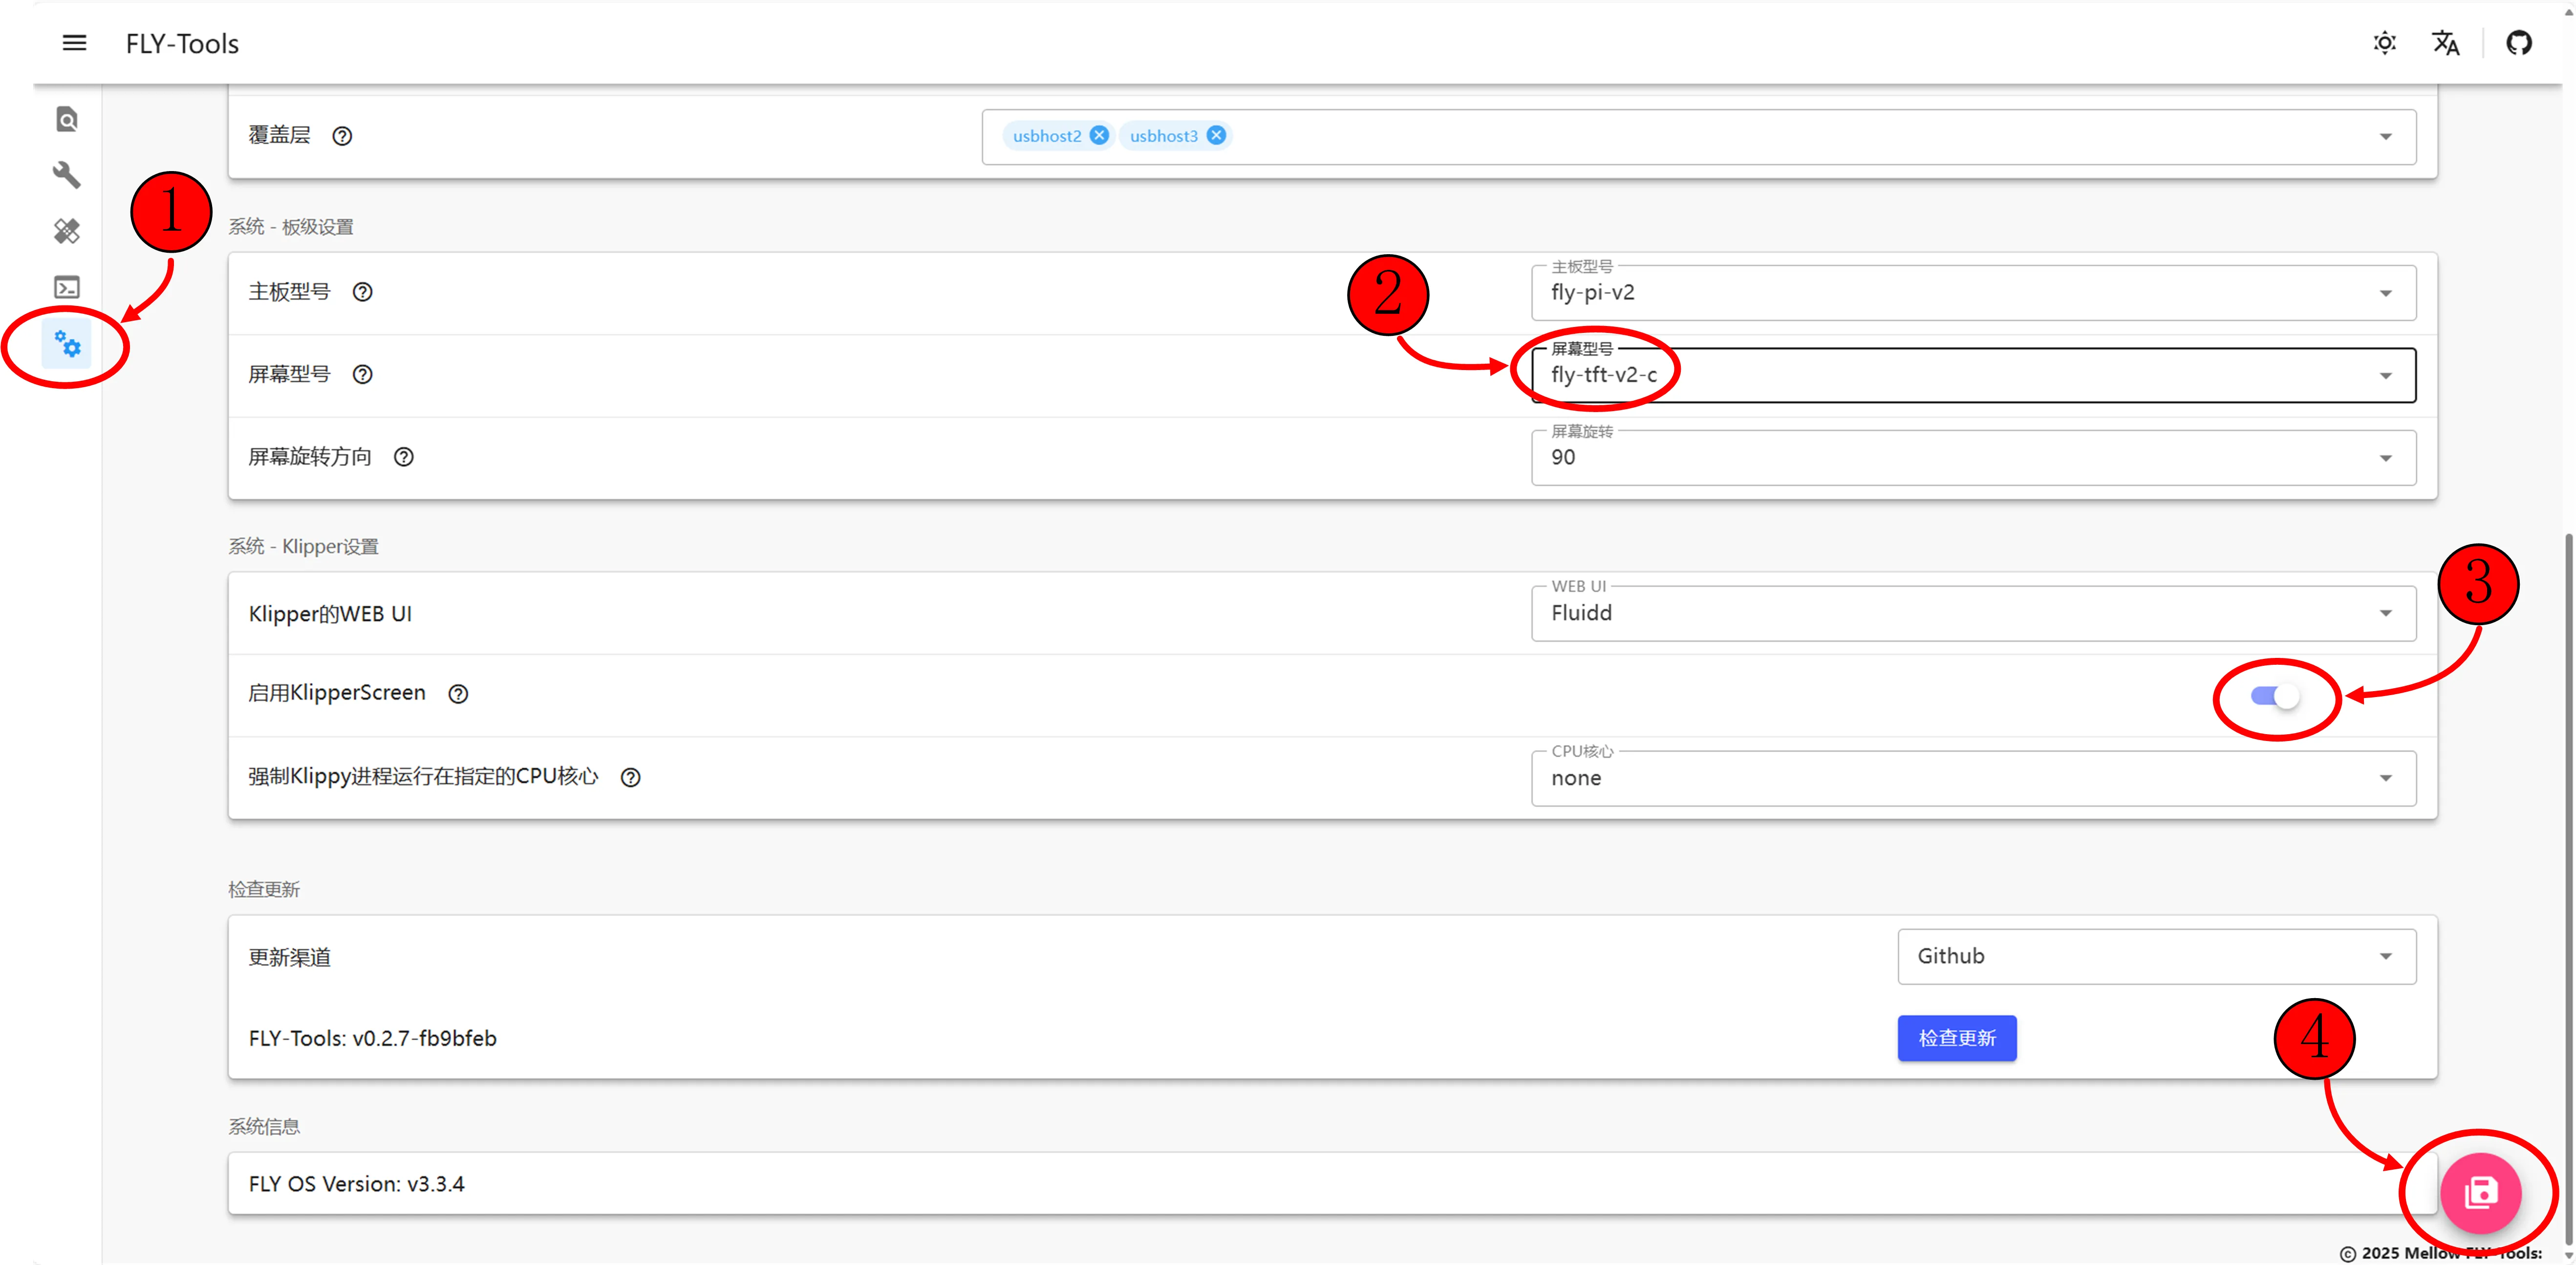Remove the usbhost3 overlay chip
2576x1265 pixels.
coord(1216,136)
